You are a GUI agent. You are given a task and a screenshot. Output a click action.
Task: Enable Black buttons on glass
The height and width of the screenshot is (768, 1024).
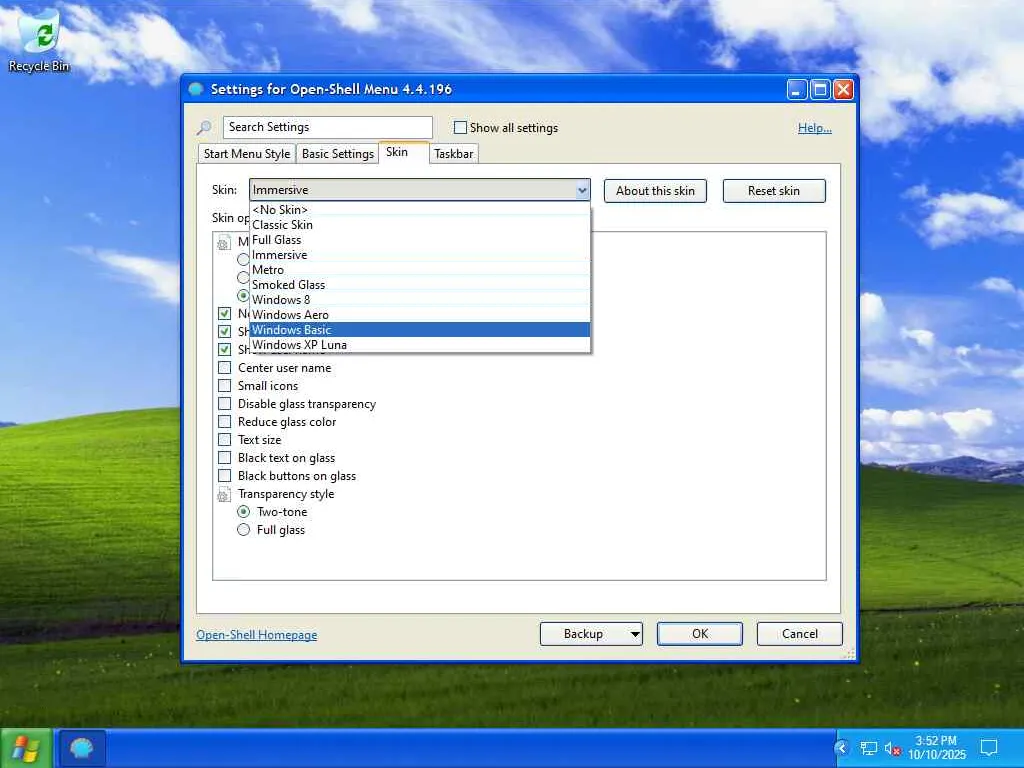[x=225, y=475]
